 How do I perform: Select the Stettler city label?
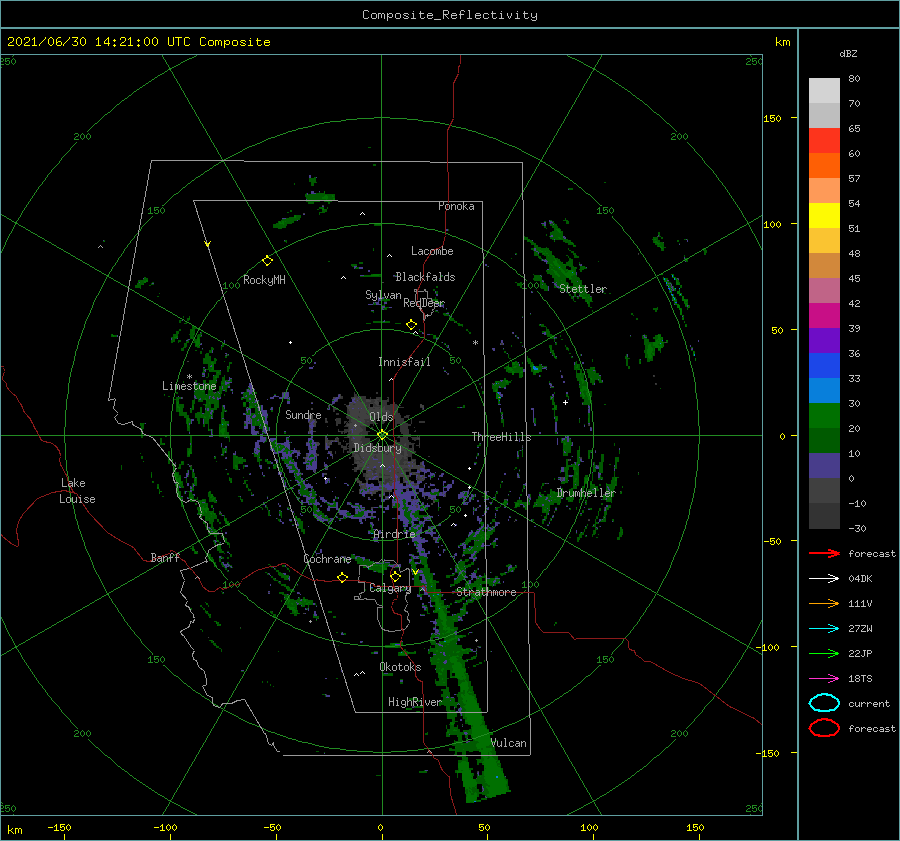tap(583, 289)
